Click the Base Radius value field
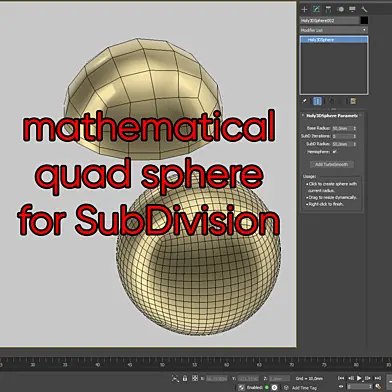Viewport: 392px width, 392px height. coord(342,128)
